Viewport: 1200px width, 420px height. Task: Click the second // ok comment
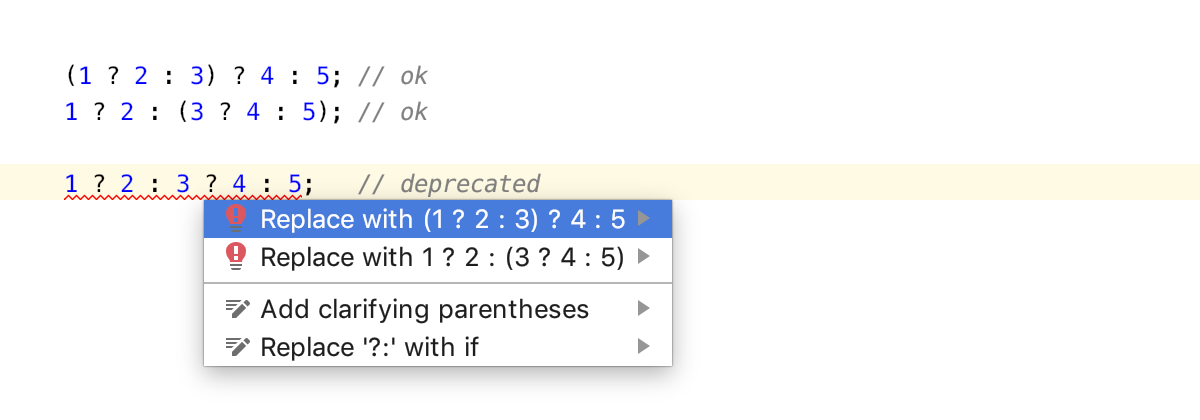point(393,111)
